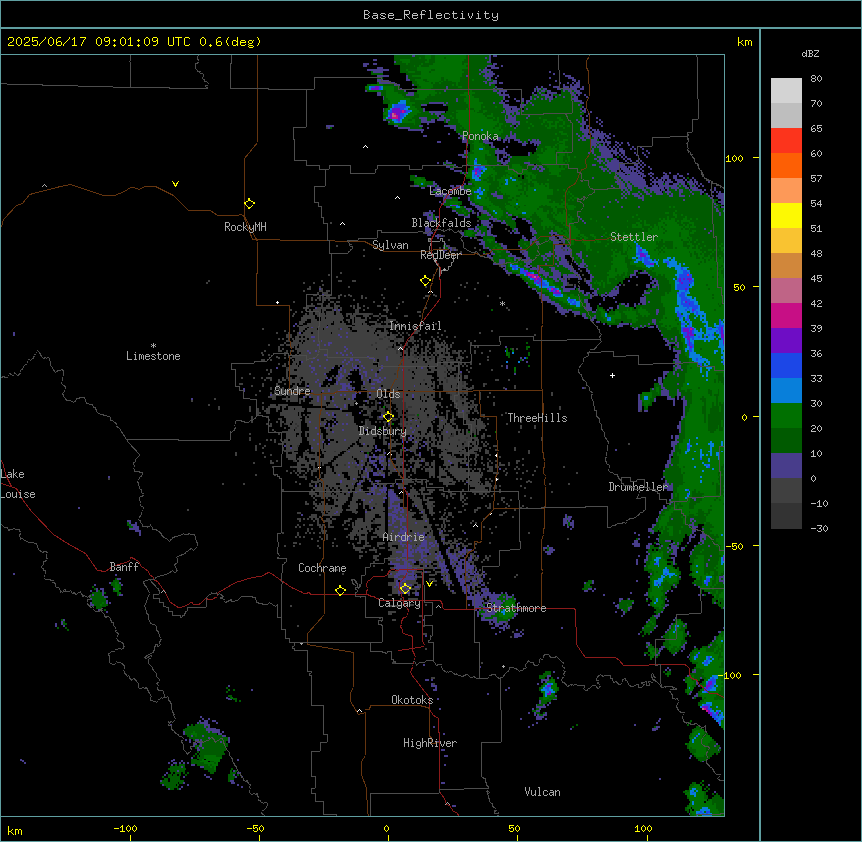
Task: Click the asterisk marker east of Innisfail
Action: tap(502, 303)
